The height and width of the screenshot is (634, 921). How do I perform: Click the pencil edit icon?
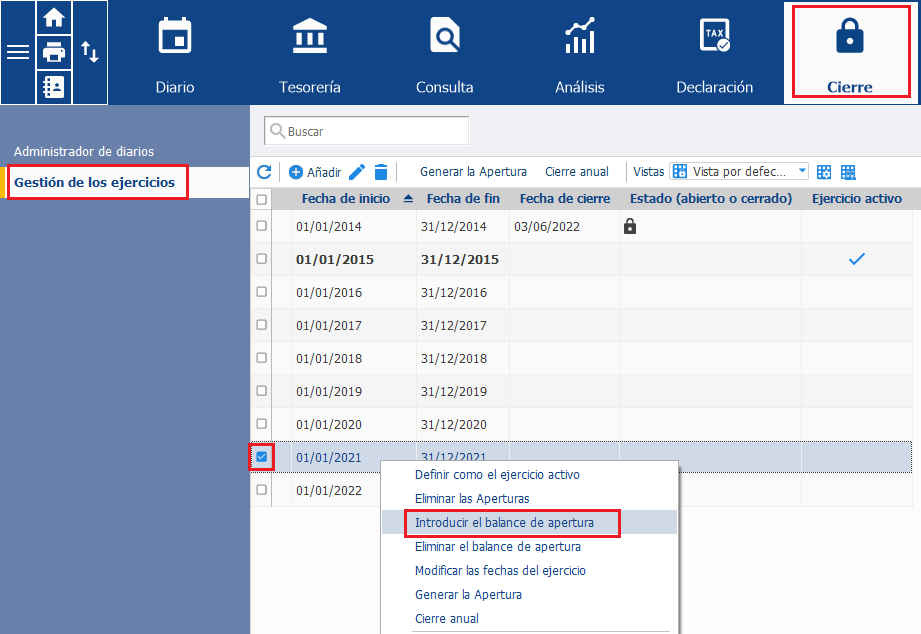[x=357, y=172]
